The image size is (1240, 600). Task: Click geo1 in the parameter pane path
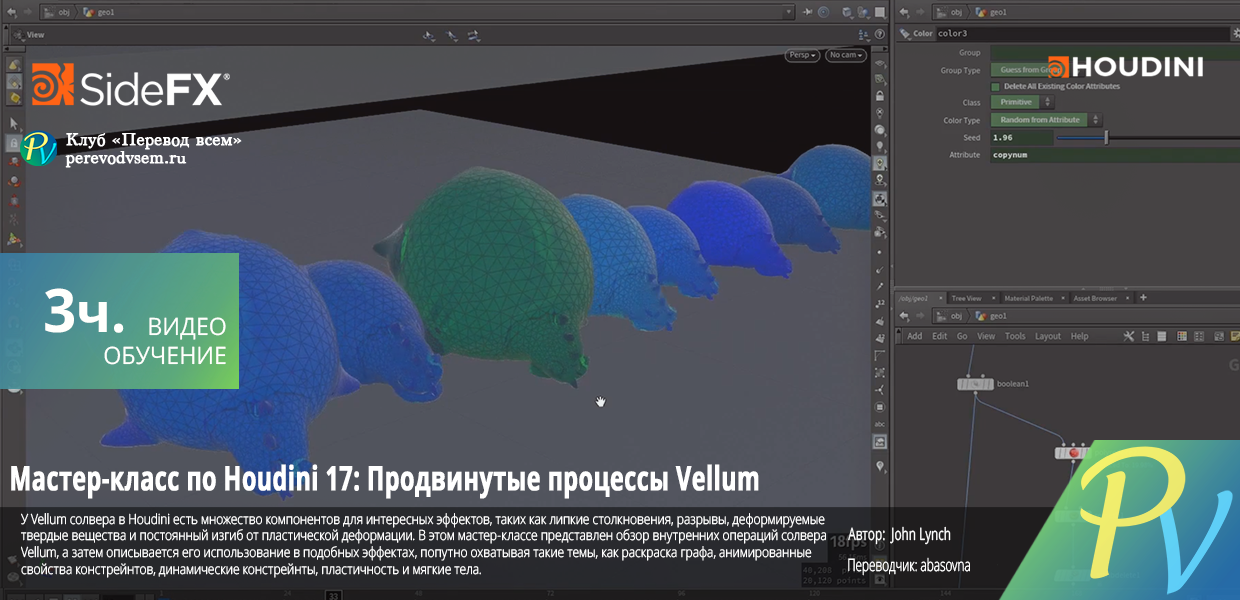[991, 12]
